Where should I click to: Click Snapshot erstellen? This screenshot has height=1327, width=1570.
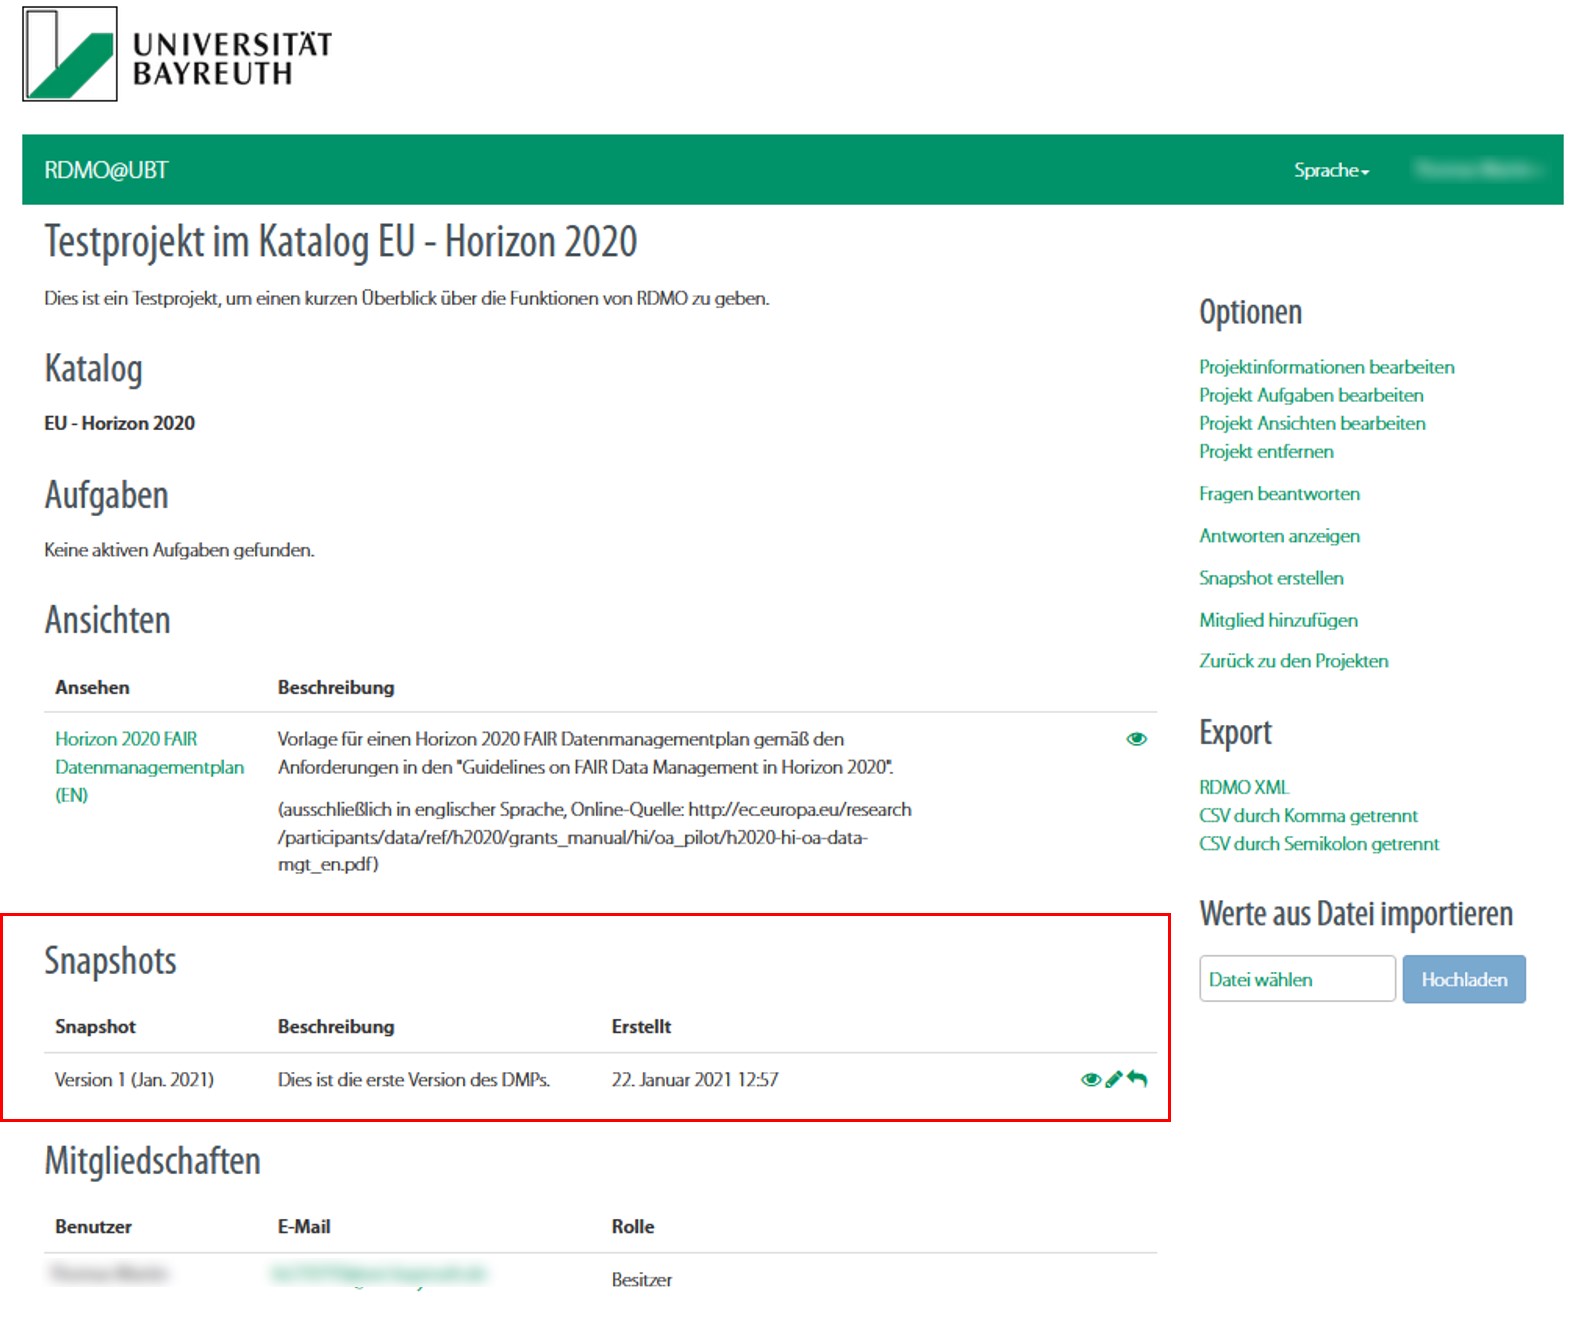click(x=1271, y=578)
